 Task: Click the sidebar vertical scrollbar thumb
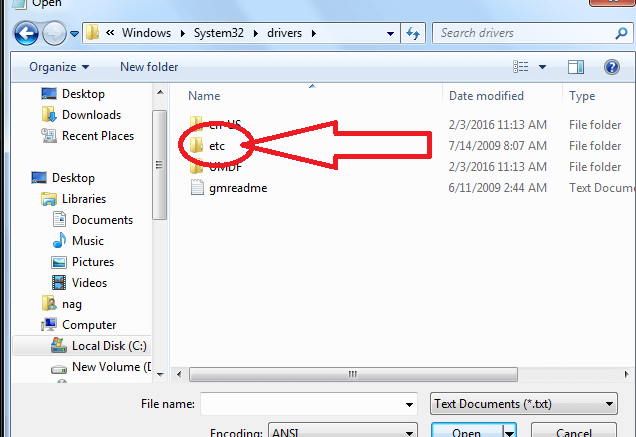[x=159, y=165]
